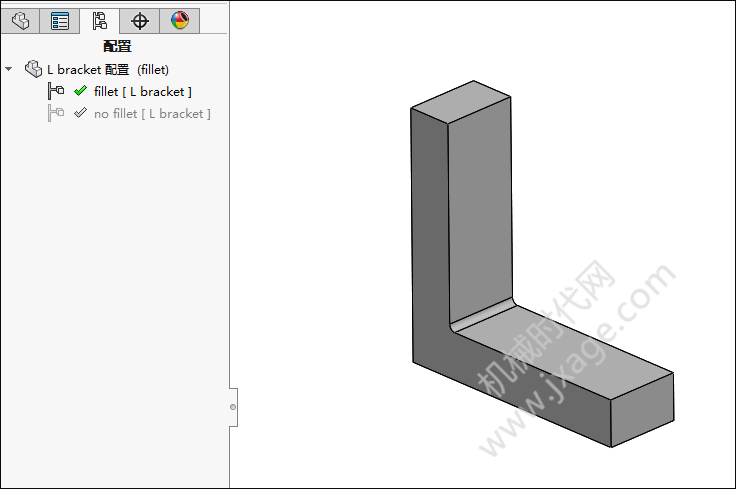Viewport: 736px width, 489px height.
Task: Open the DimXpertManager crosshair tab
Action: click(139, 21)
